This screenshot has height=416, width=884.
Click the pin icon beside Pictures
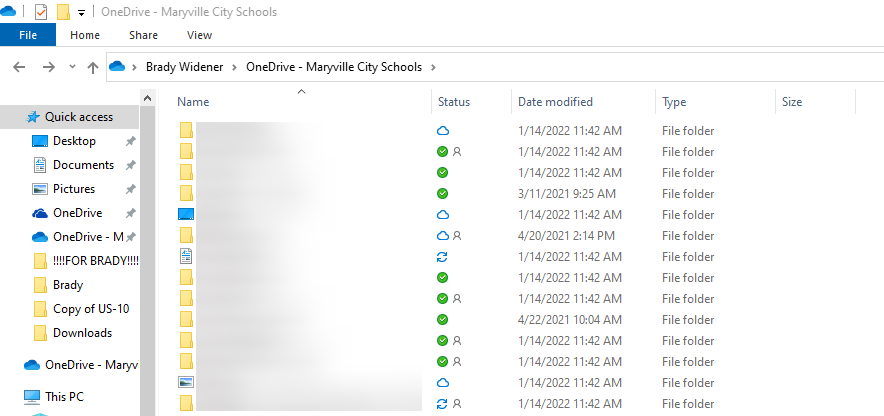130,189
